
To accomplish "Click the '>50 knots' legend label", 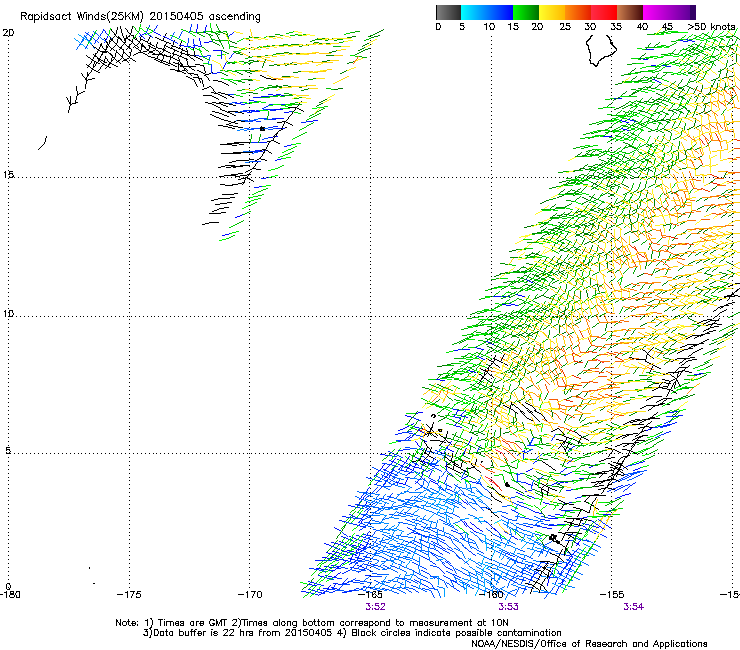I will point(711,27).
